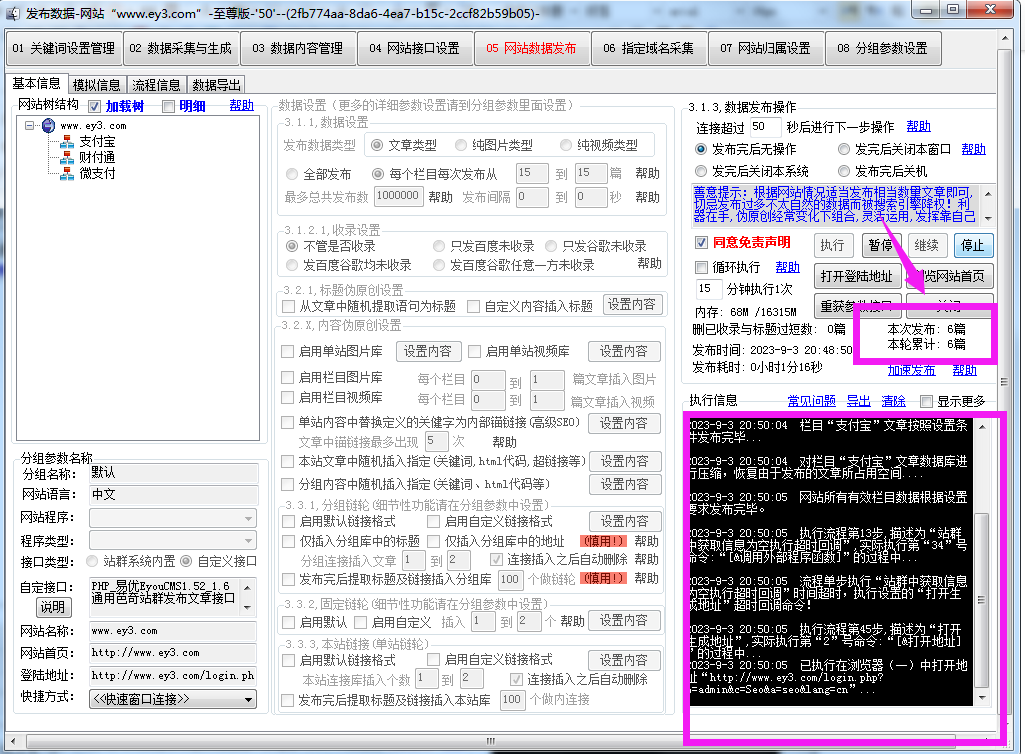Check the 启用栏目视频库 checkbox
Screen dimensions: 1025x754
[x=287, y=398]
